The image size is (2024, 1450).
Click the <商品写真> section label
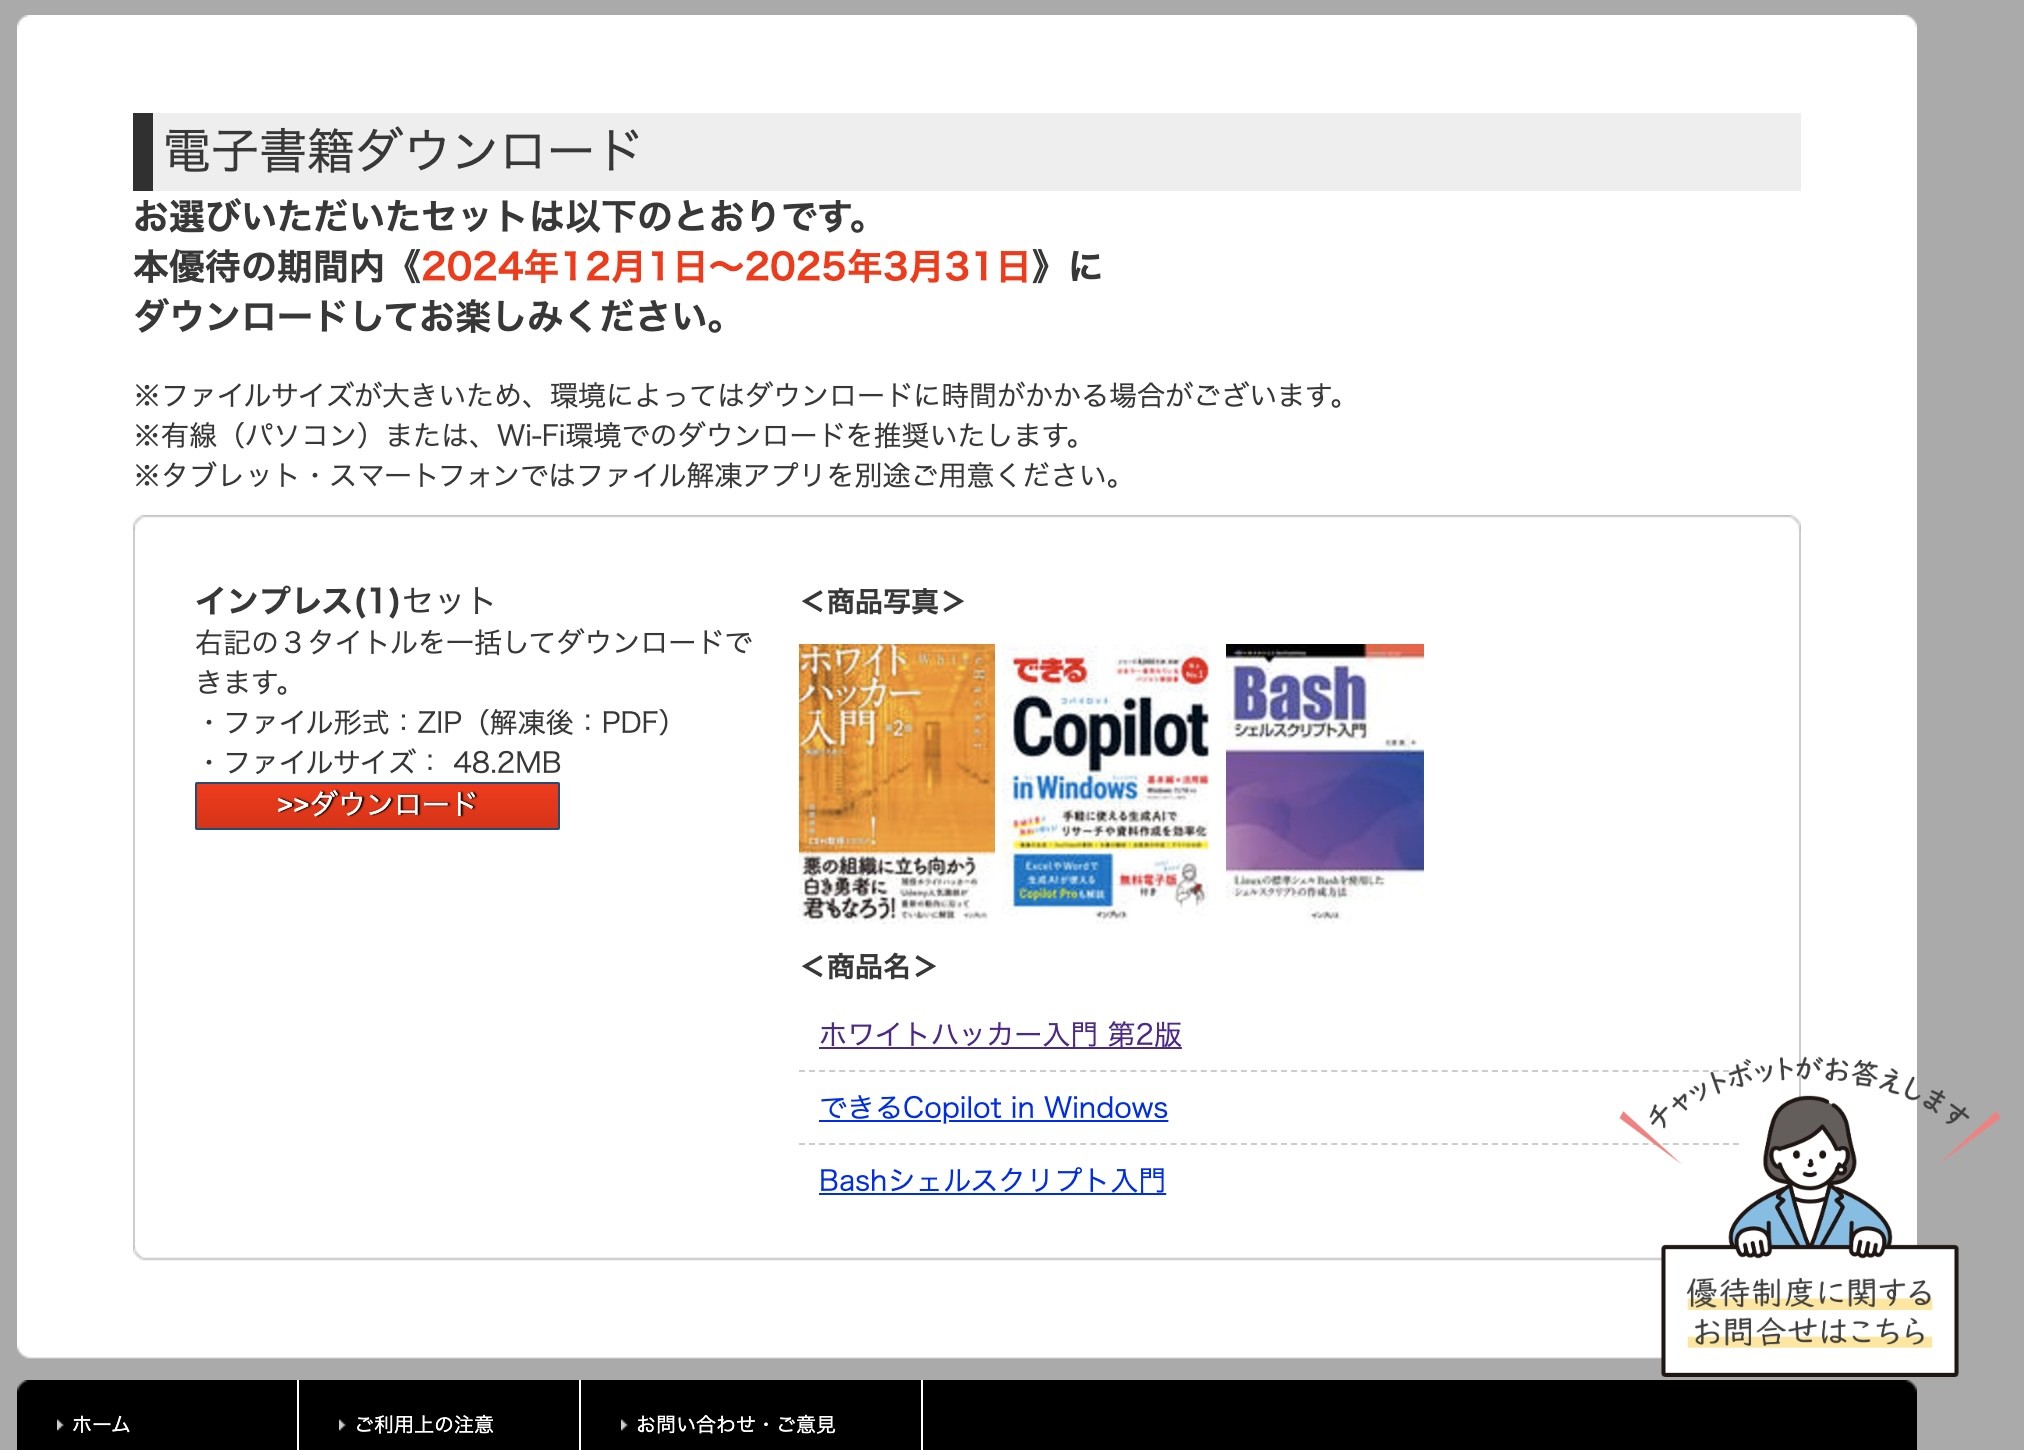click(882, 602)
